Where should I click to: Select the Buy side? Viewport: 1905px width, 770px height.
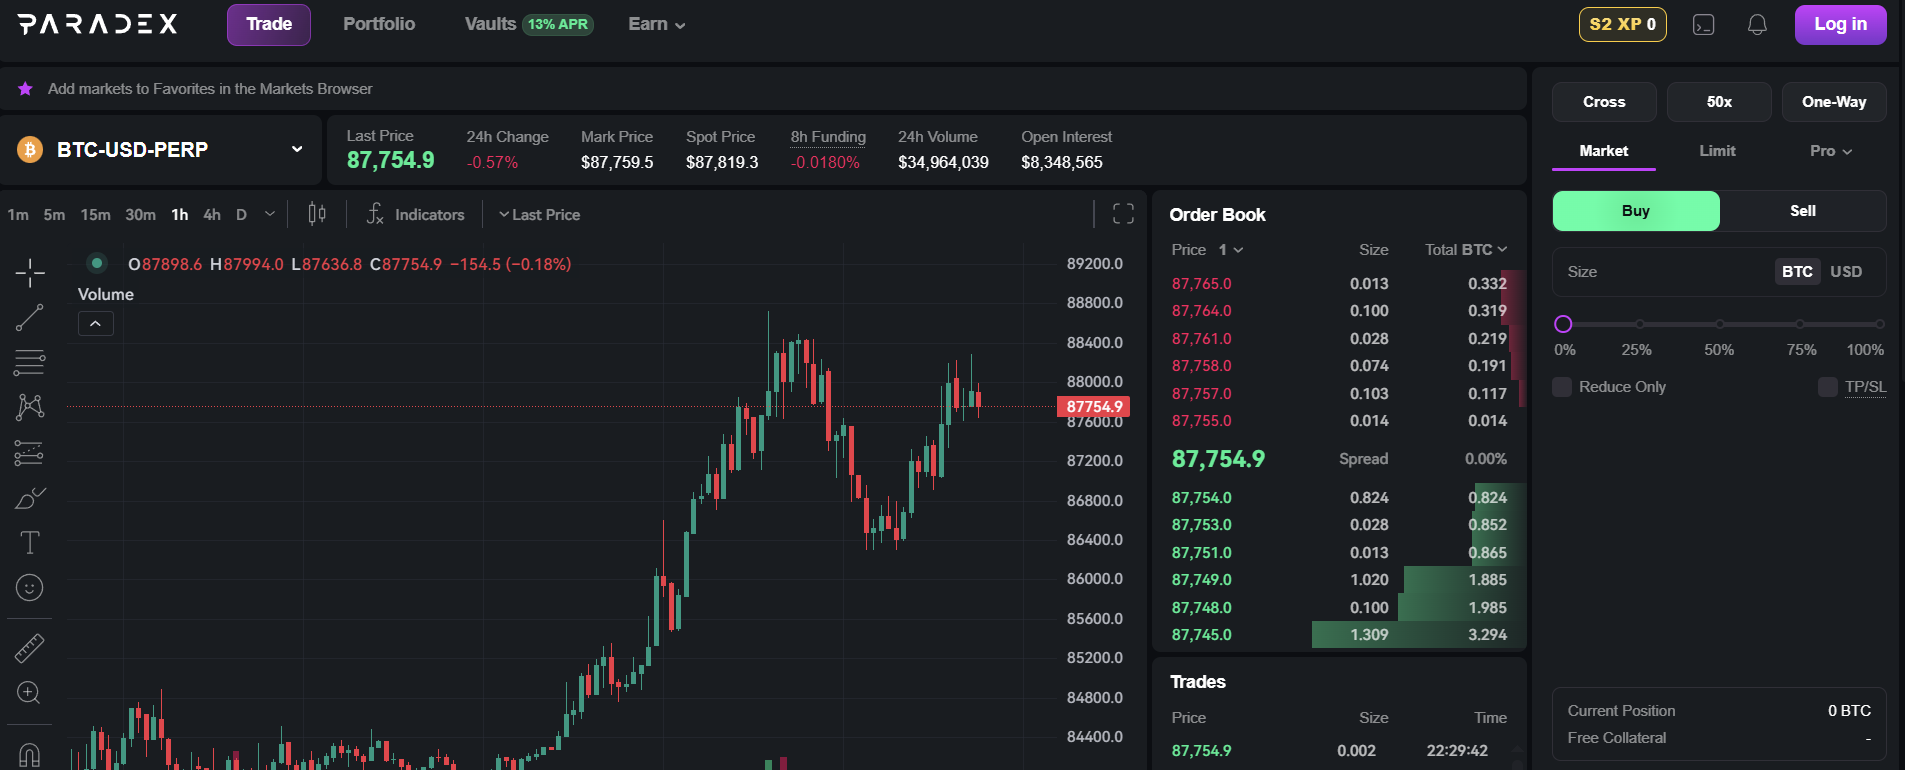click(x=1636, y=211)
